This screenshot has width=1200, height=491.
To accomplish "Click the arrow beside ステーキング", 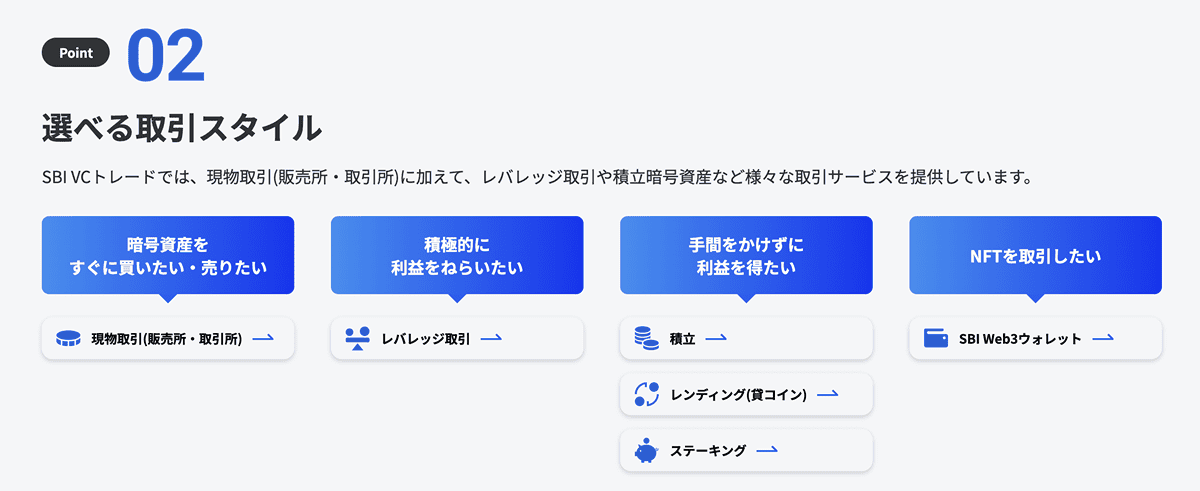I will click(x=767, y=450).
